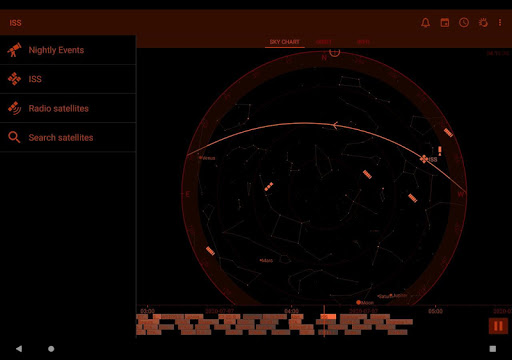
Task: Tap the magnifier search icon
Action: click(14, 137)
